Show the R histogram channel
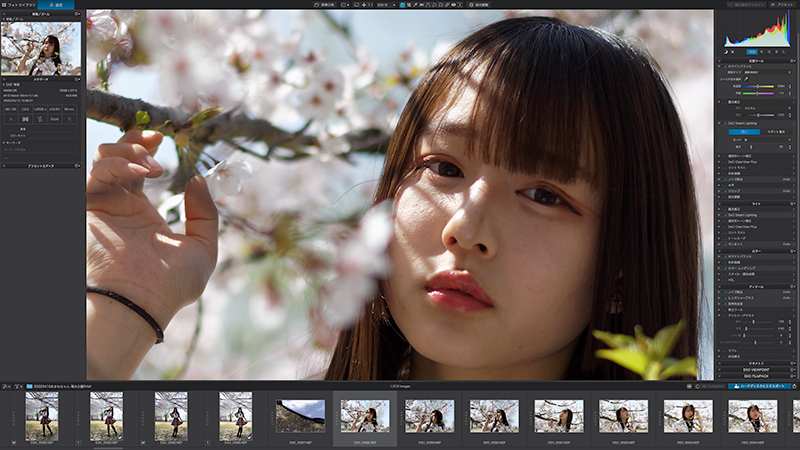Screen dimensions: 800x450 [x=762, y=52]
